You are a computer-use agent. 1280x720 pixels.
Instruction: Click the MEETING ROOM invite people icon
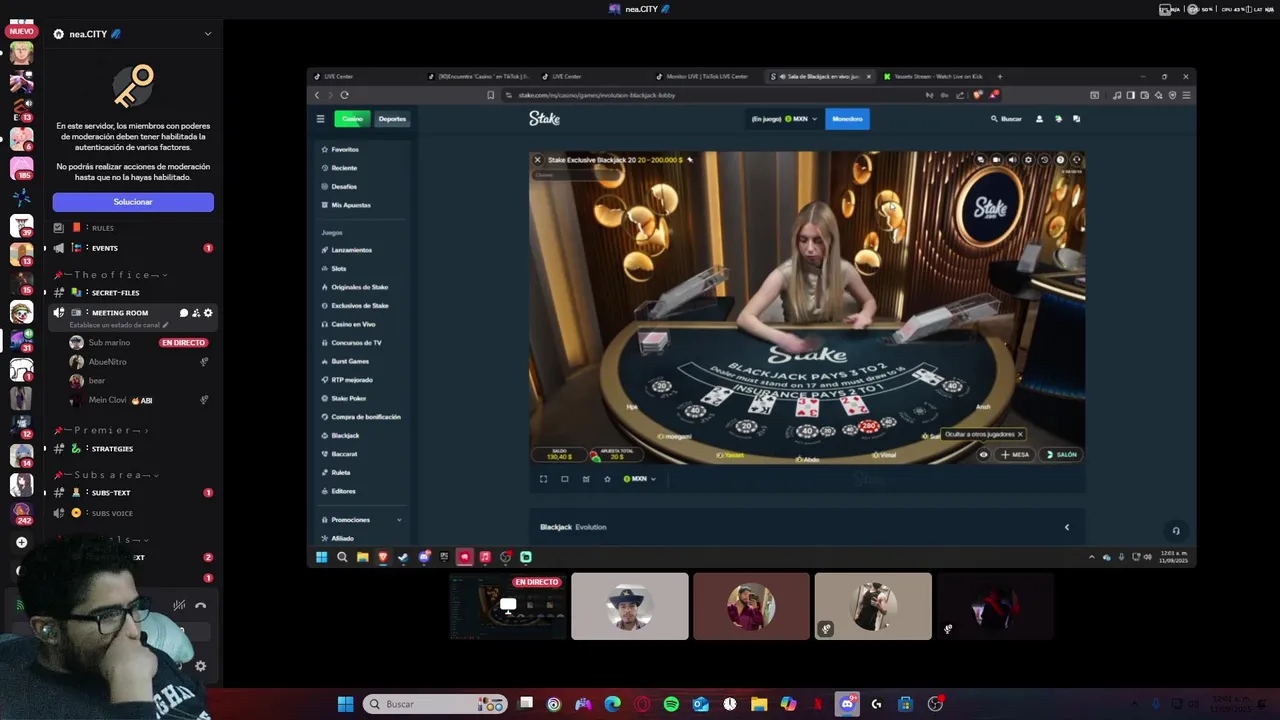[x=196, y=313]
